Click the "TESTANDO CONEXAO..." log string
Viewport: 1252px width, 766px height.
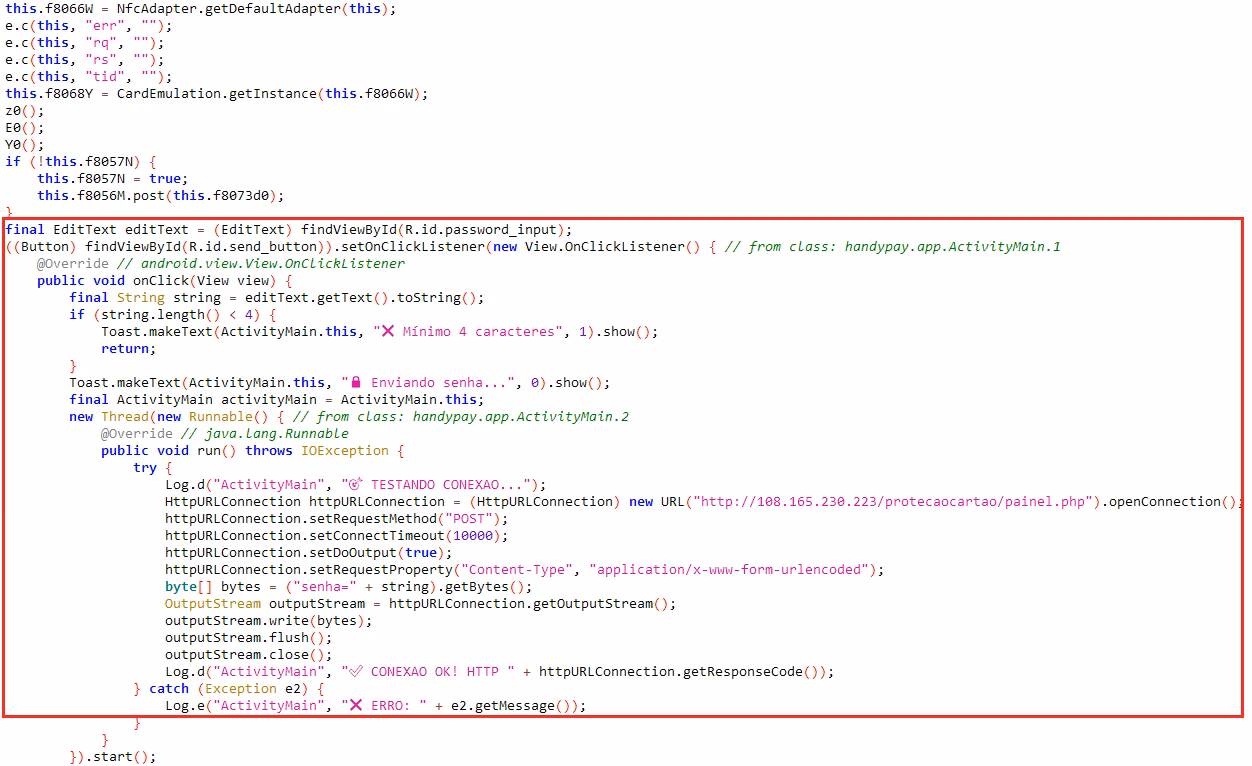(x=435, y=485)
